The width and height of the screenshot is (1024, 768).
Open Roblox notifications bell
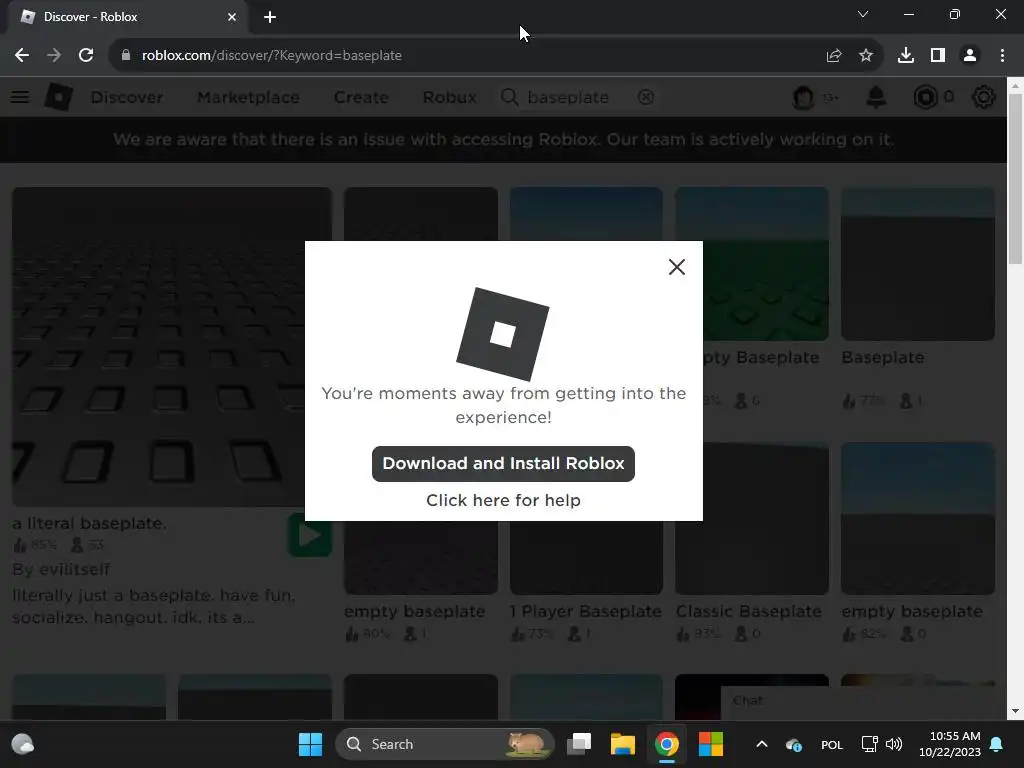(876, 97)
